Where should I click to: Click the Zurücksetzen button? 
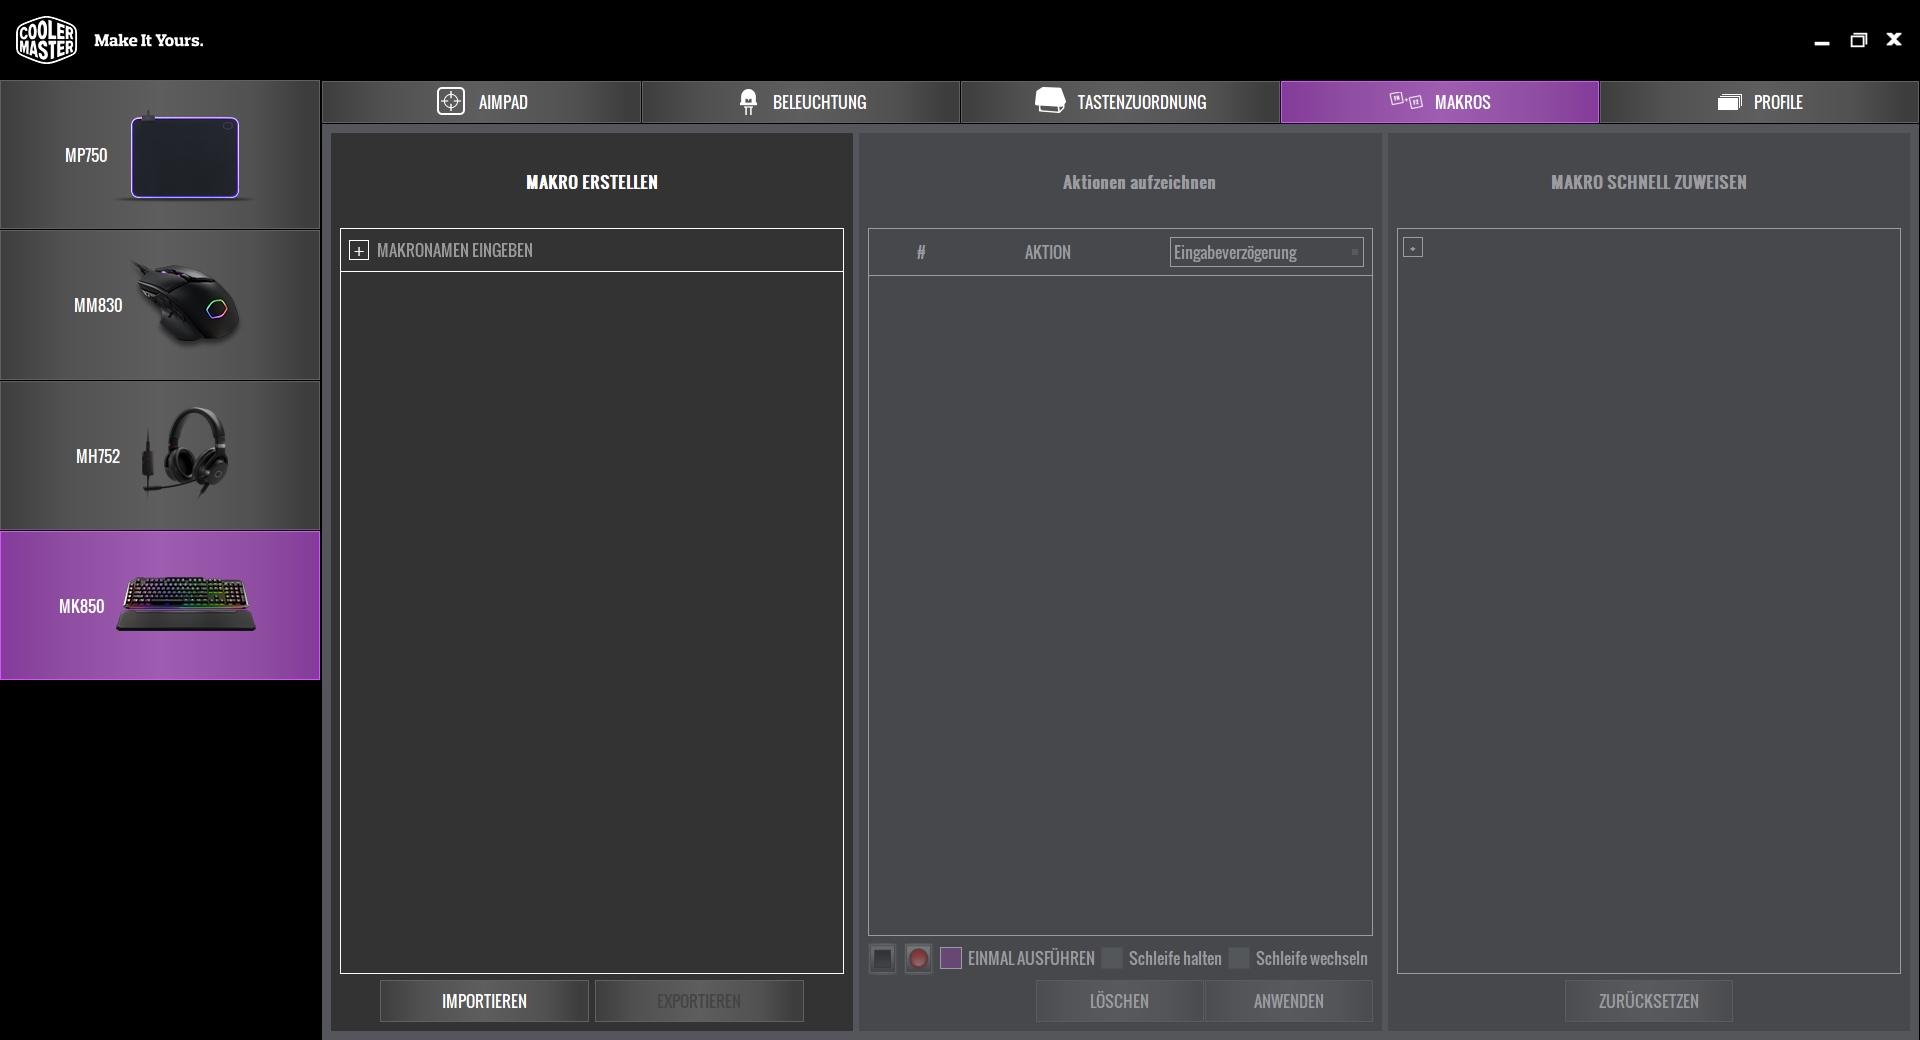click(x=1648, y=1001)
